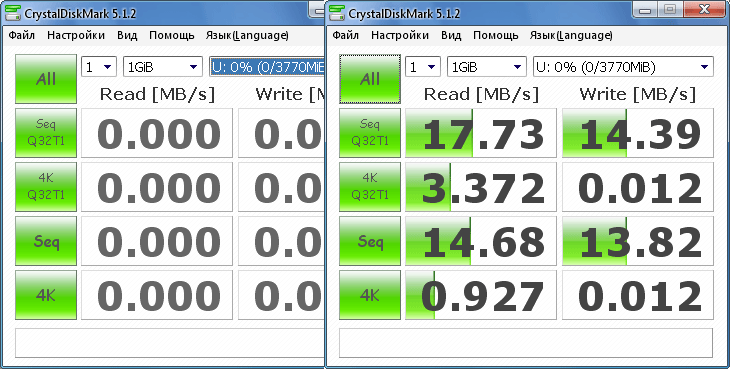
Task: Open Помощь menu in left window
Action: (172, 35)
